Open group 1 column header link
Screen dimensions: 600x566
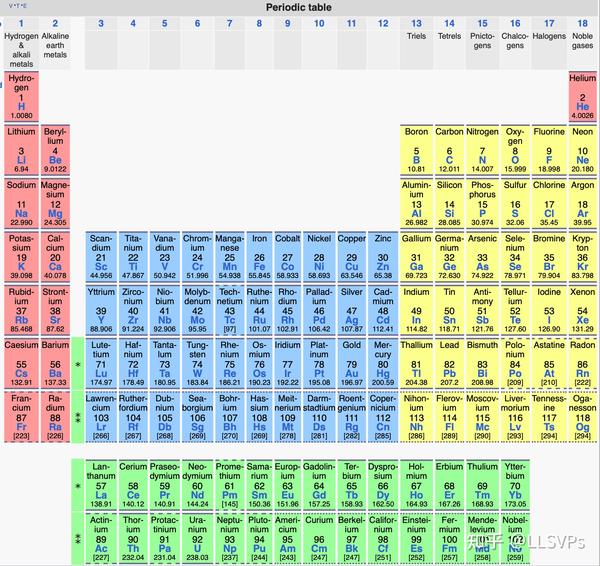coord(21,23)
